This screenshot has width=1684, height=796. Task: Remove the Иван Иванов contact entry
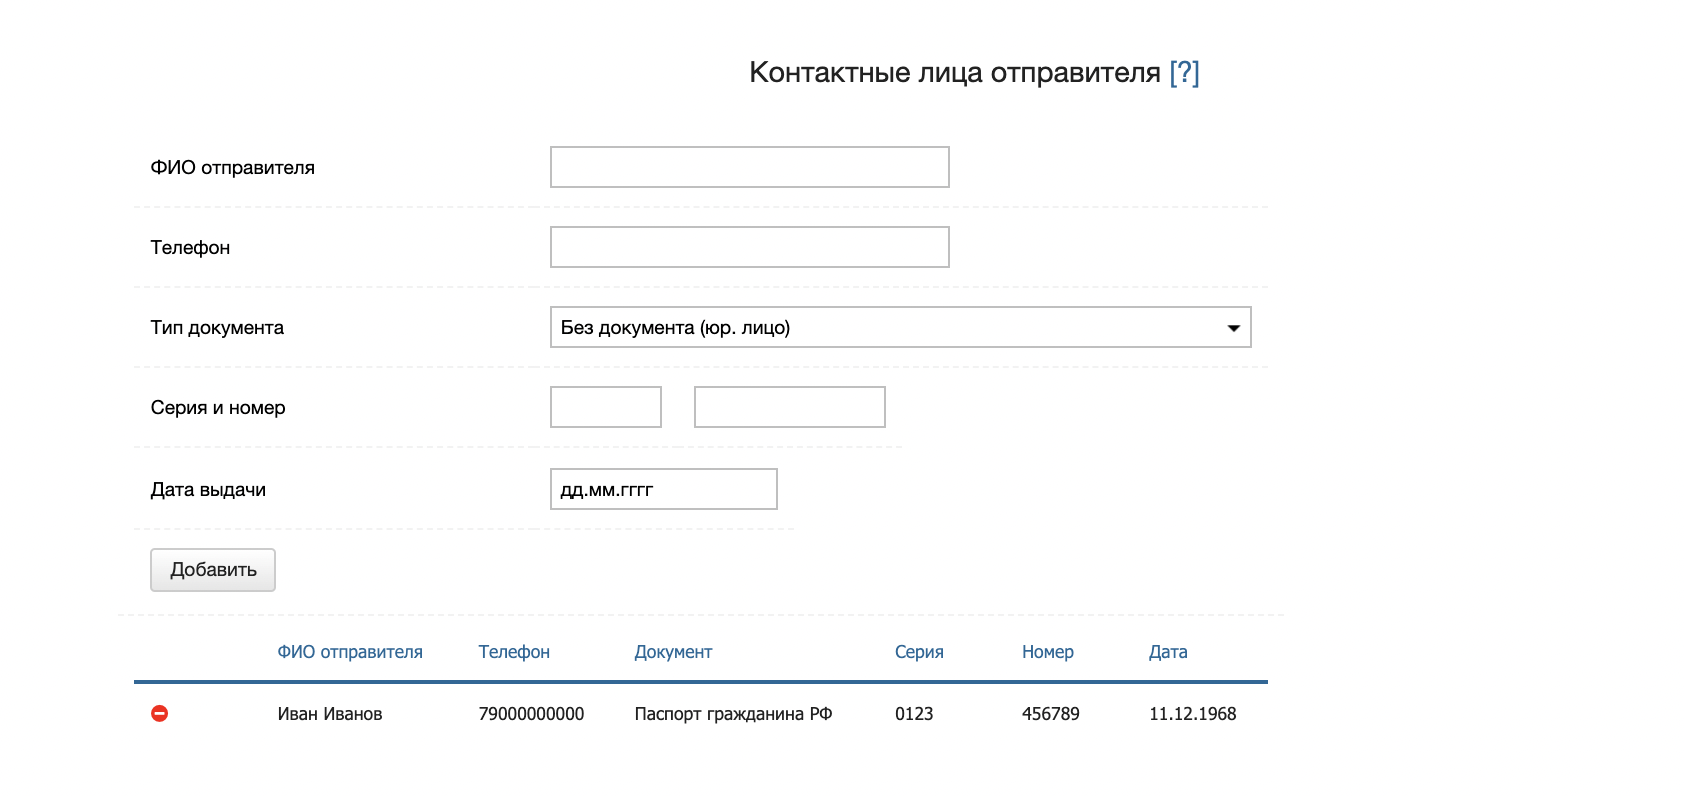pos(159,713)
